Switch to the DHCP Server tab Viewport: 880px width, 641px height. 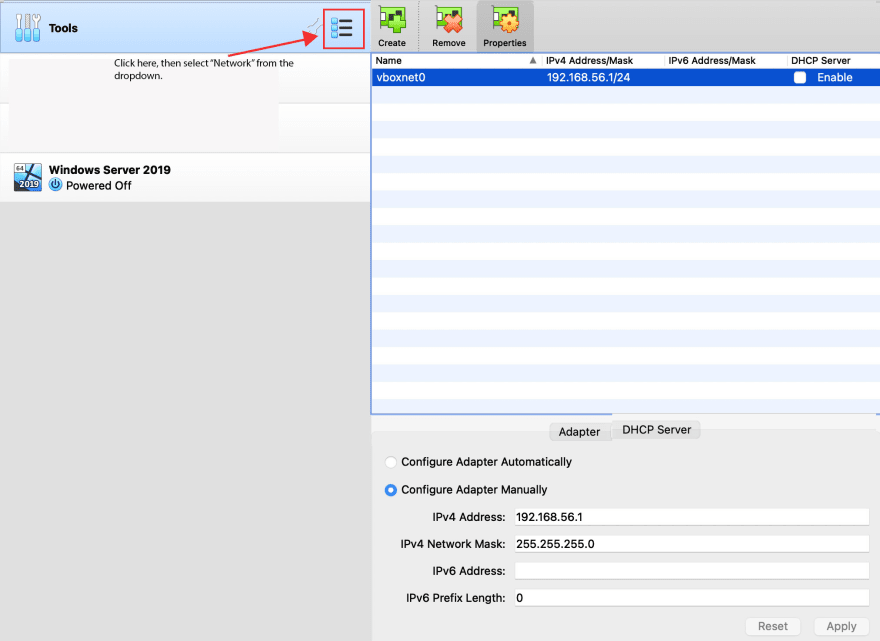[x=656, y=430]
